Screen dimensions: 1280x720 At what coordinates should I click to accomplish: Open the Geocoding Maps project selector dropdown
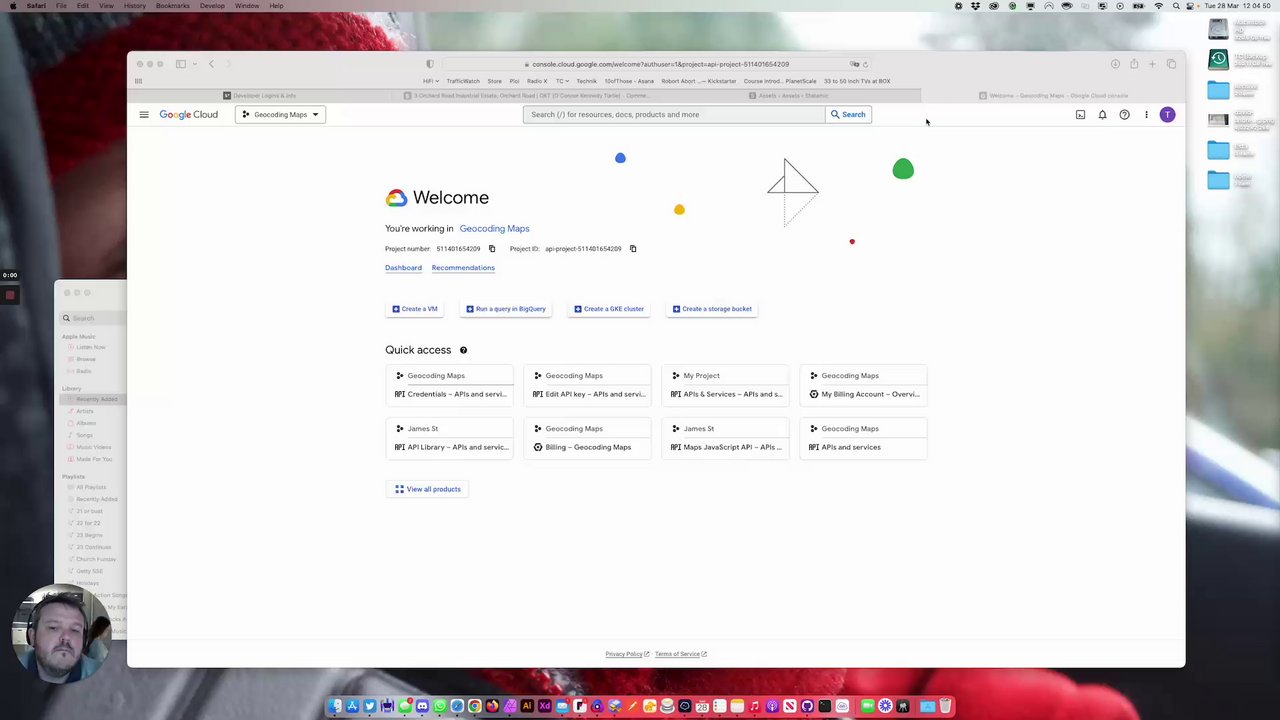(x=280, y=115)
